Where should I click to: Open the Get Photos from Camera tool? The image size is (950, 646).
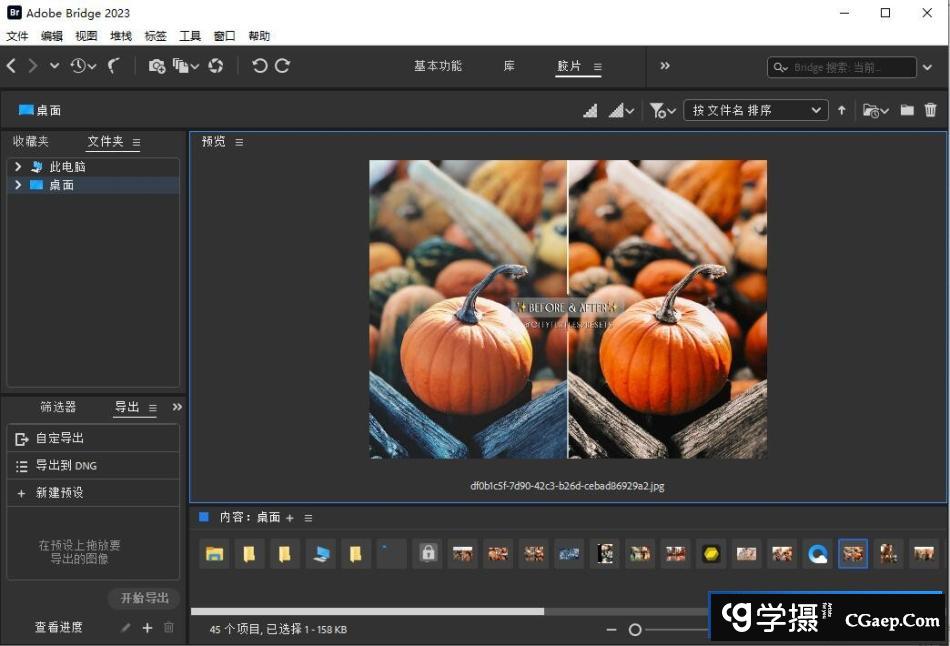[156, 66]
